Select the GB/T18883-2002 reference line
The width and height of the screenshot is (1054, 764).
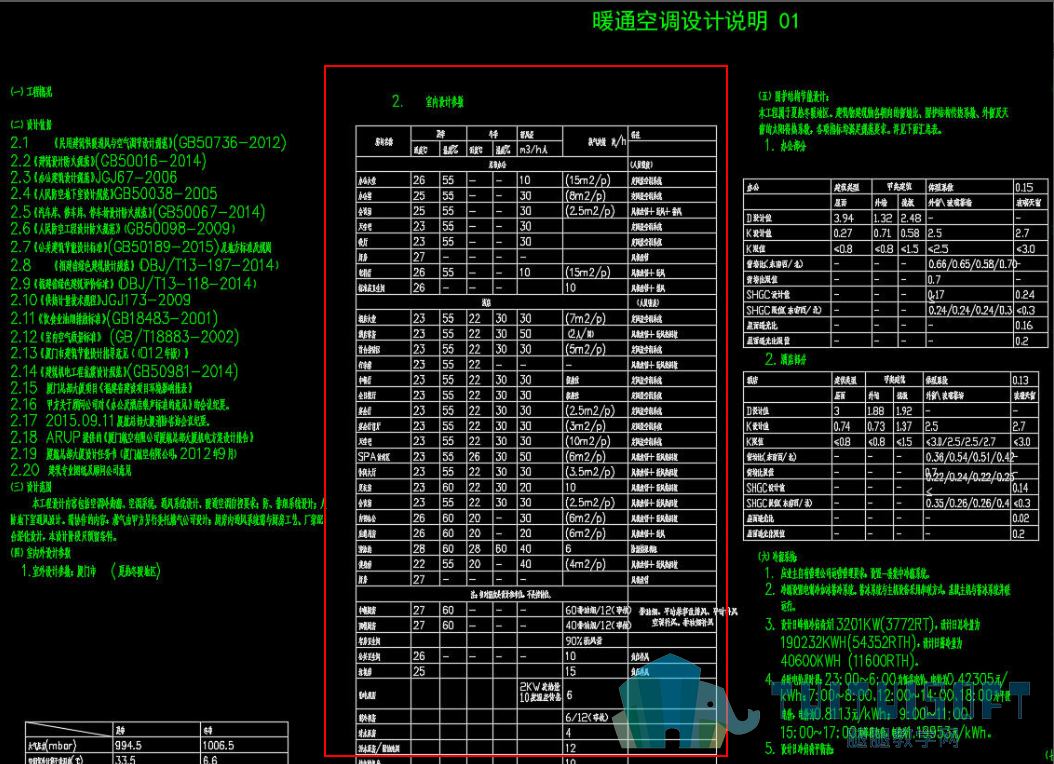coord(124,337)
